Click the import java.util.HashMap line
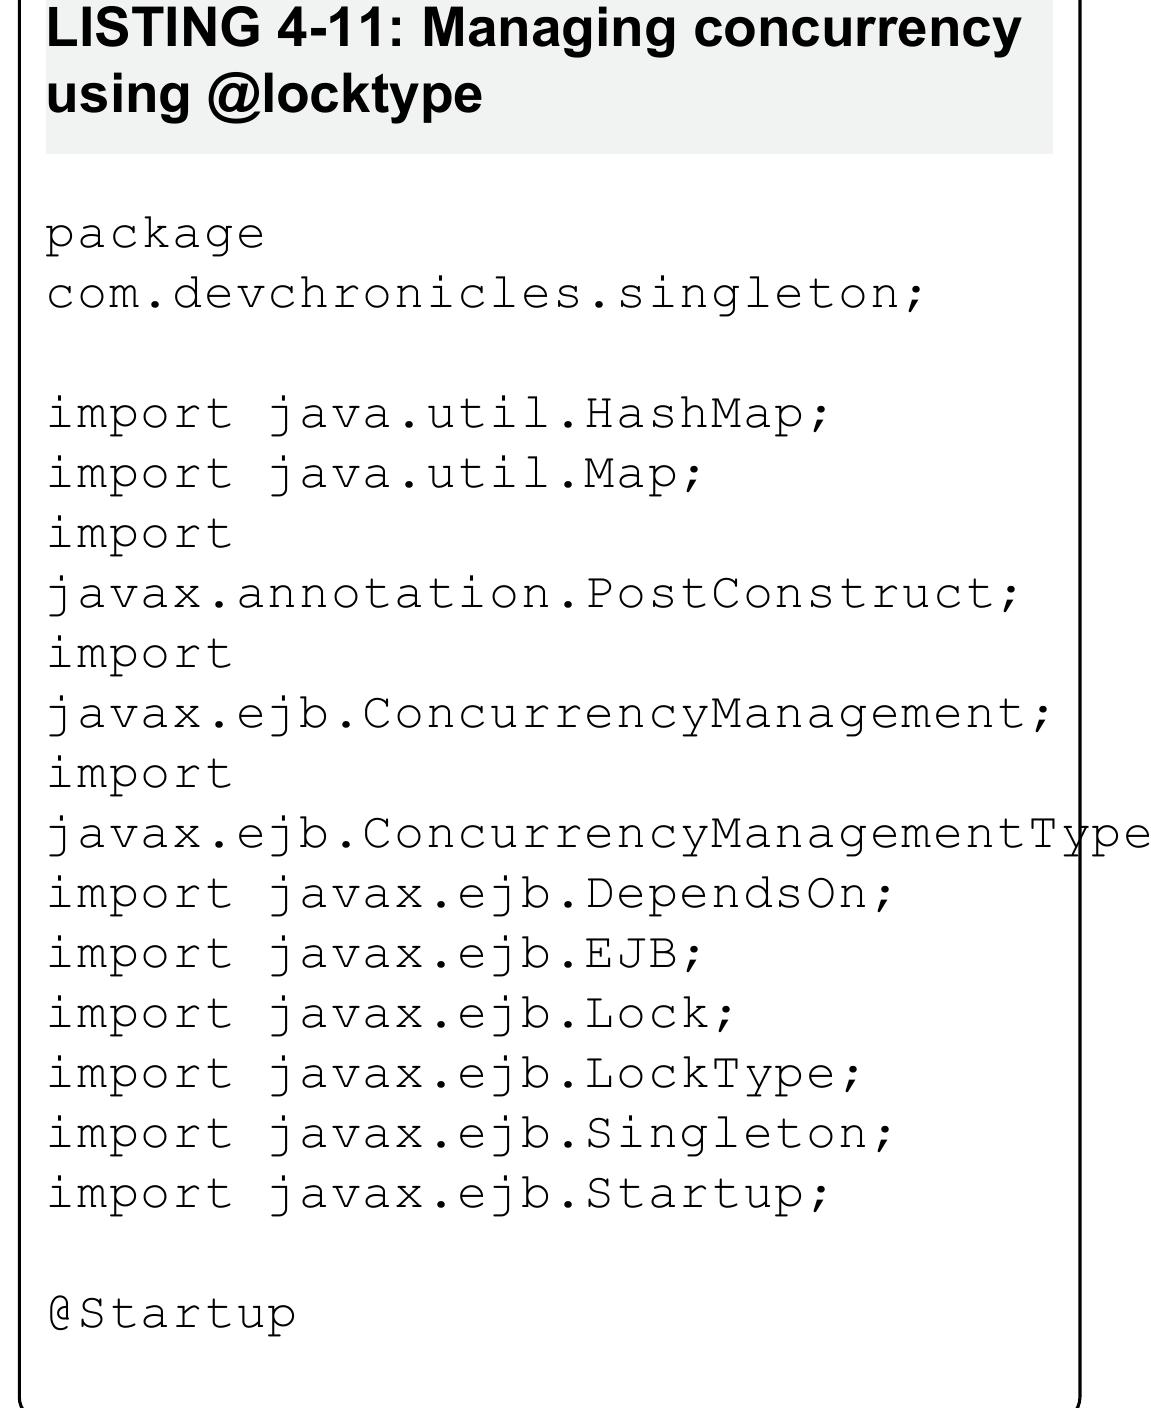The width and height of the screenshot is (1151, 1408). 439,414
